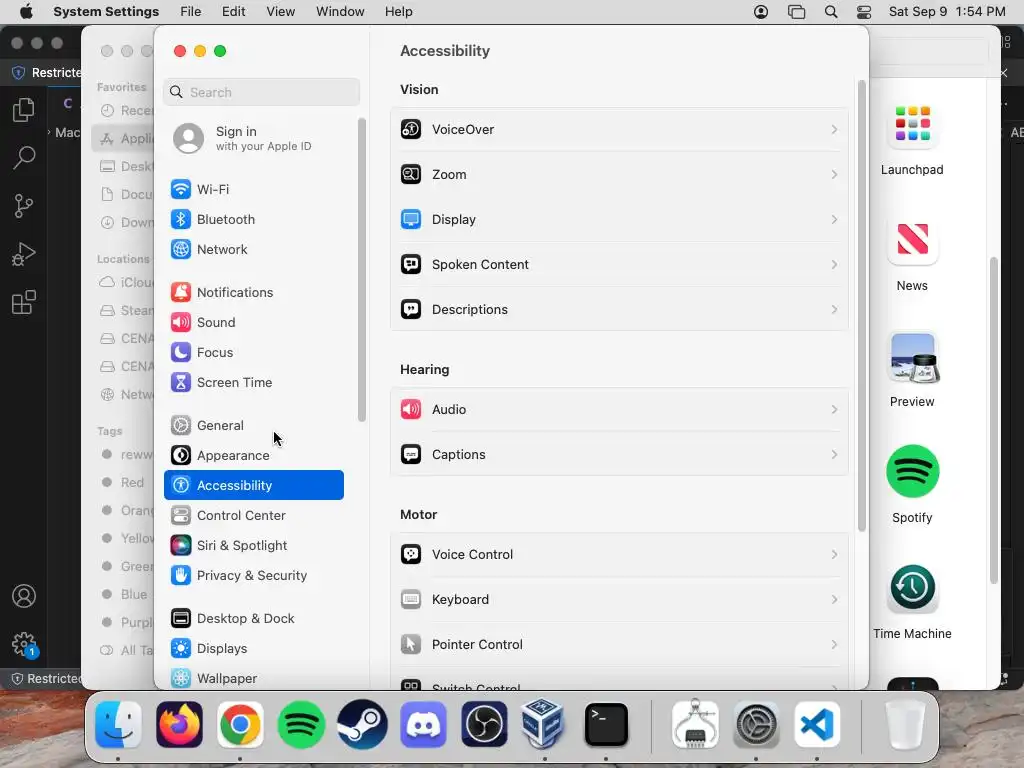The width and height of the screenshot is (1024, 768).
Task: Expand Descriptions row chevron
Action: pos(834,310)
